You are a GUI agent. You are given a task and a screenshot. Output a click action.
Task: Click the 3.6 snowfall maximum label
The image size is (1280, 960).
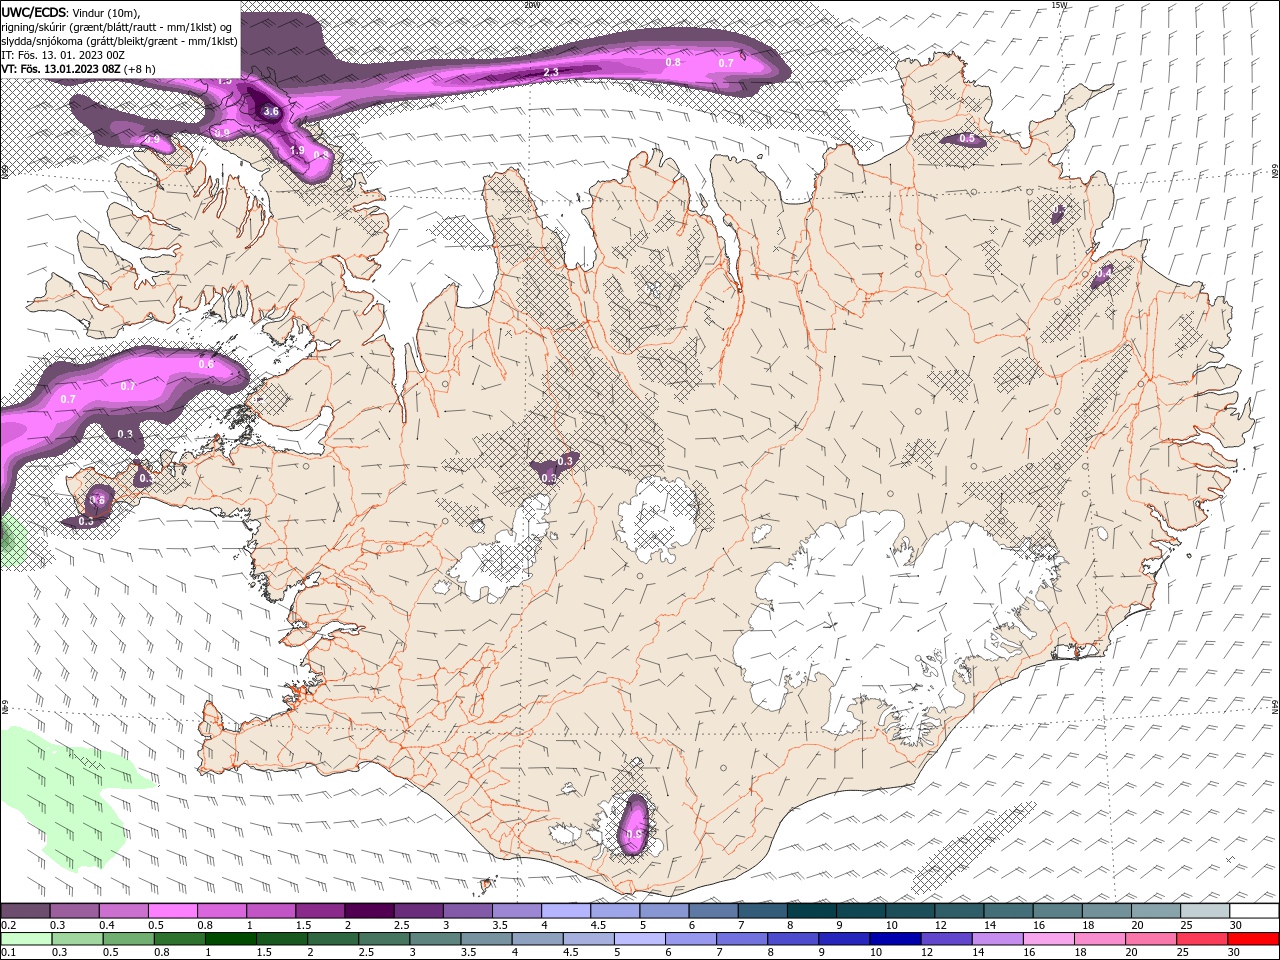click(x=271, y=112)
